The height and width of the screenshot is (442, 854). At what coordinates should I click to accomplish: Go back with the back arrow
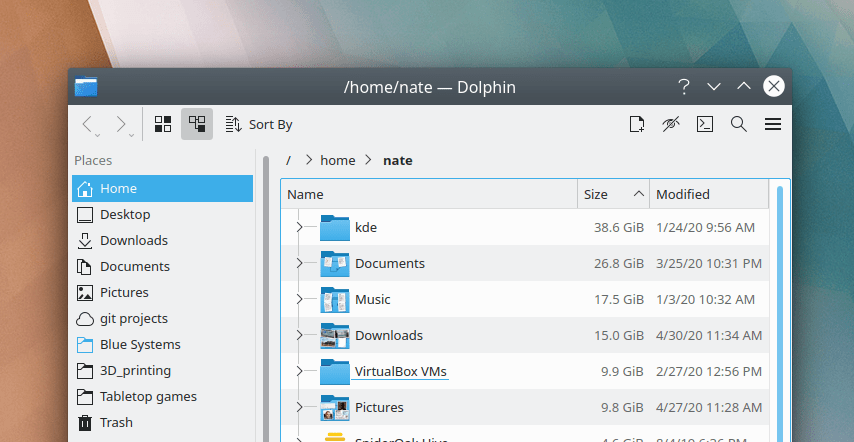pyautogui.click(x=88, y=124)
